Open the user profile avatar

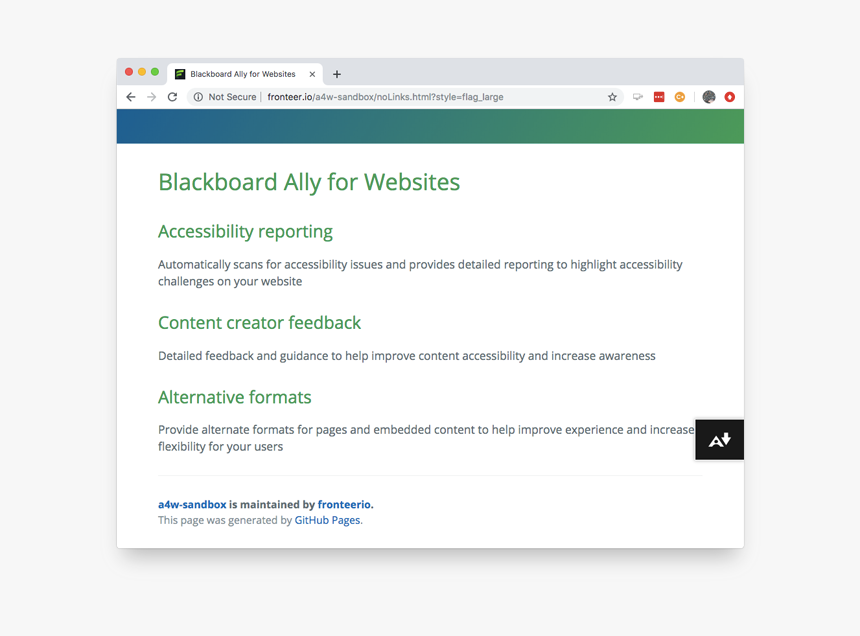[709, 97]
